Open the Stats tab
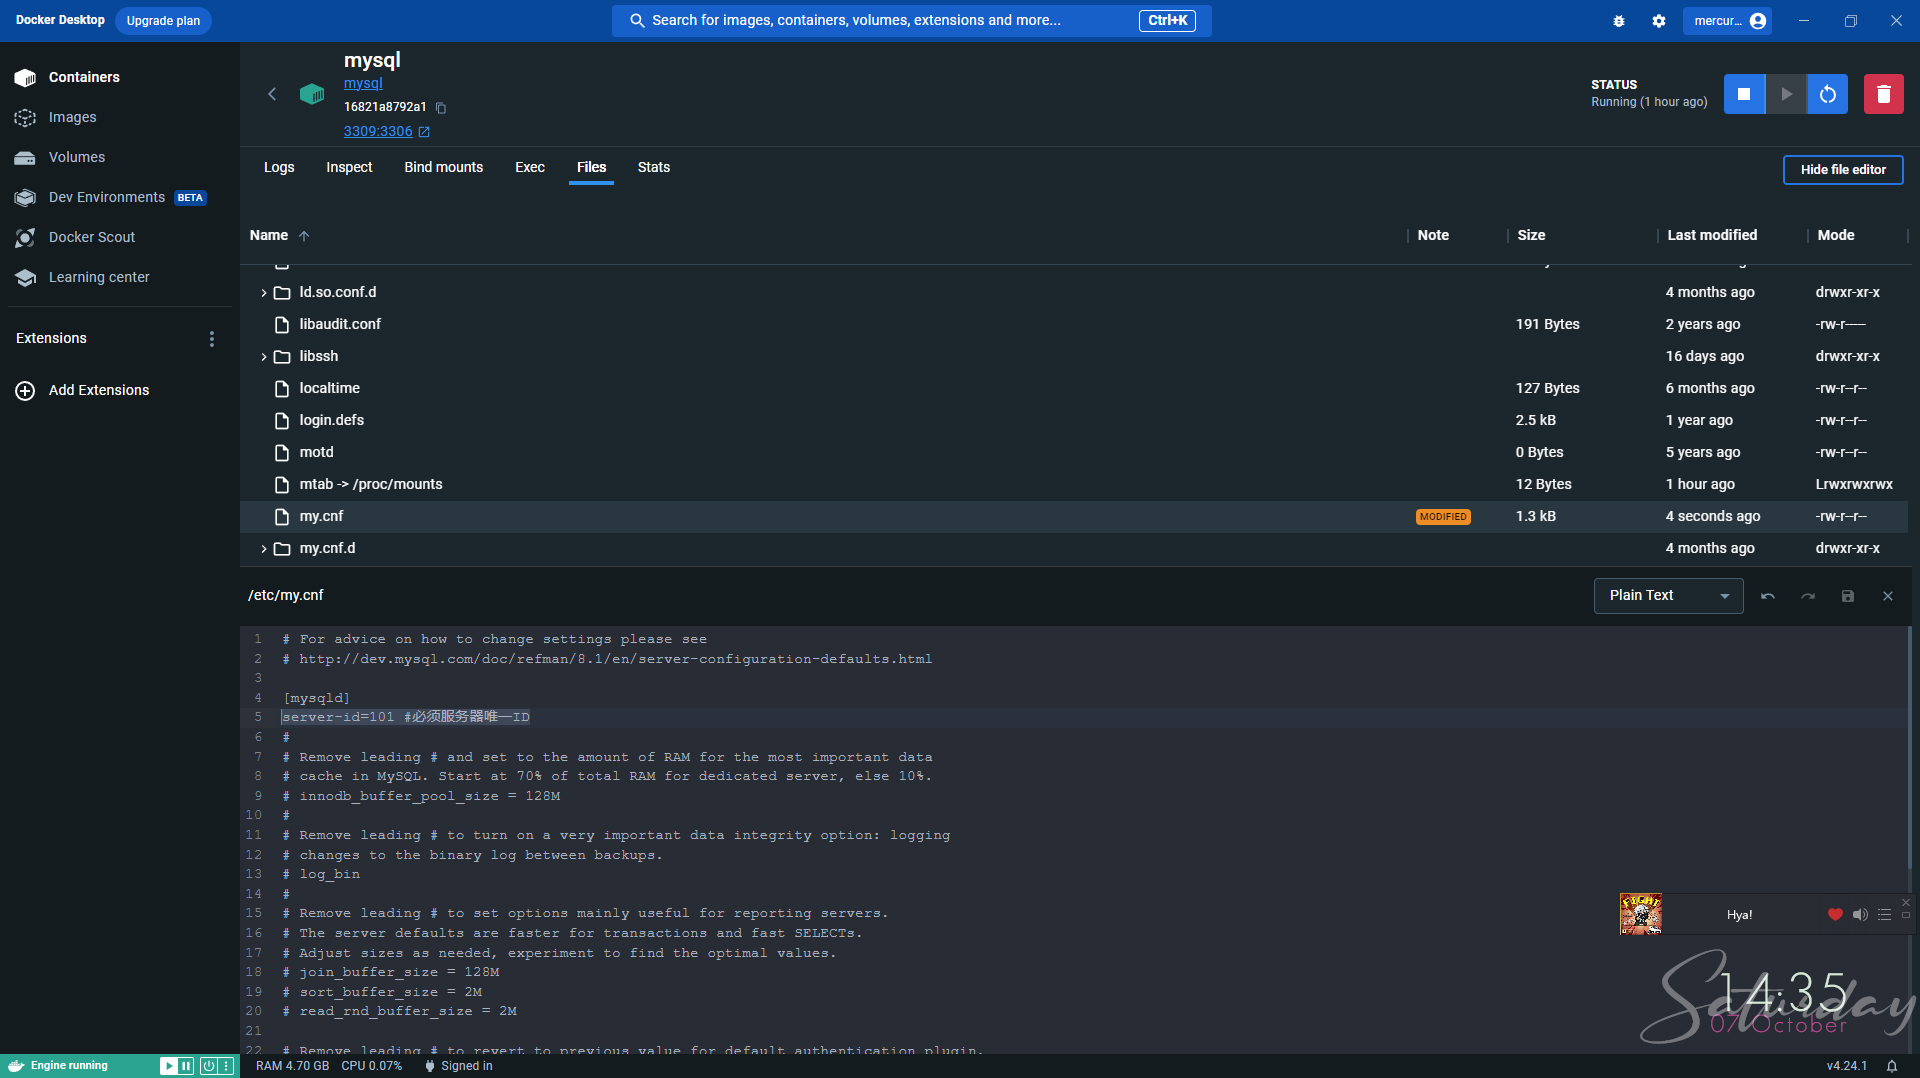 (654, 168)
